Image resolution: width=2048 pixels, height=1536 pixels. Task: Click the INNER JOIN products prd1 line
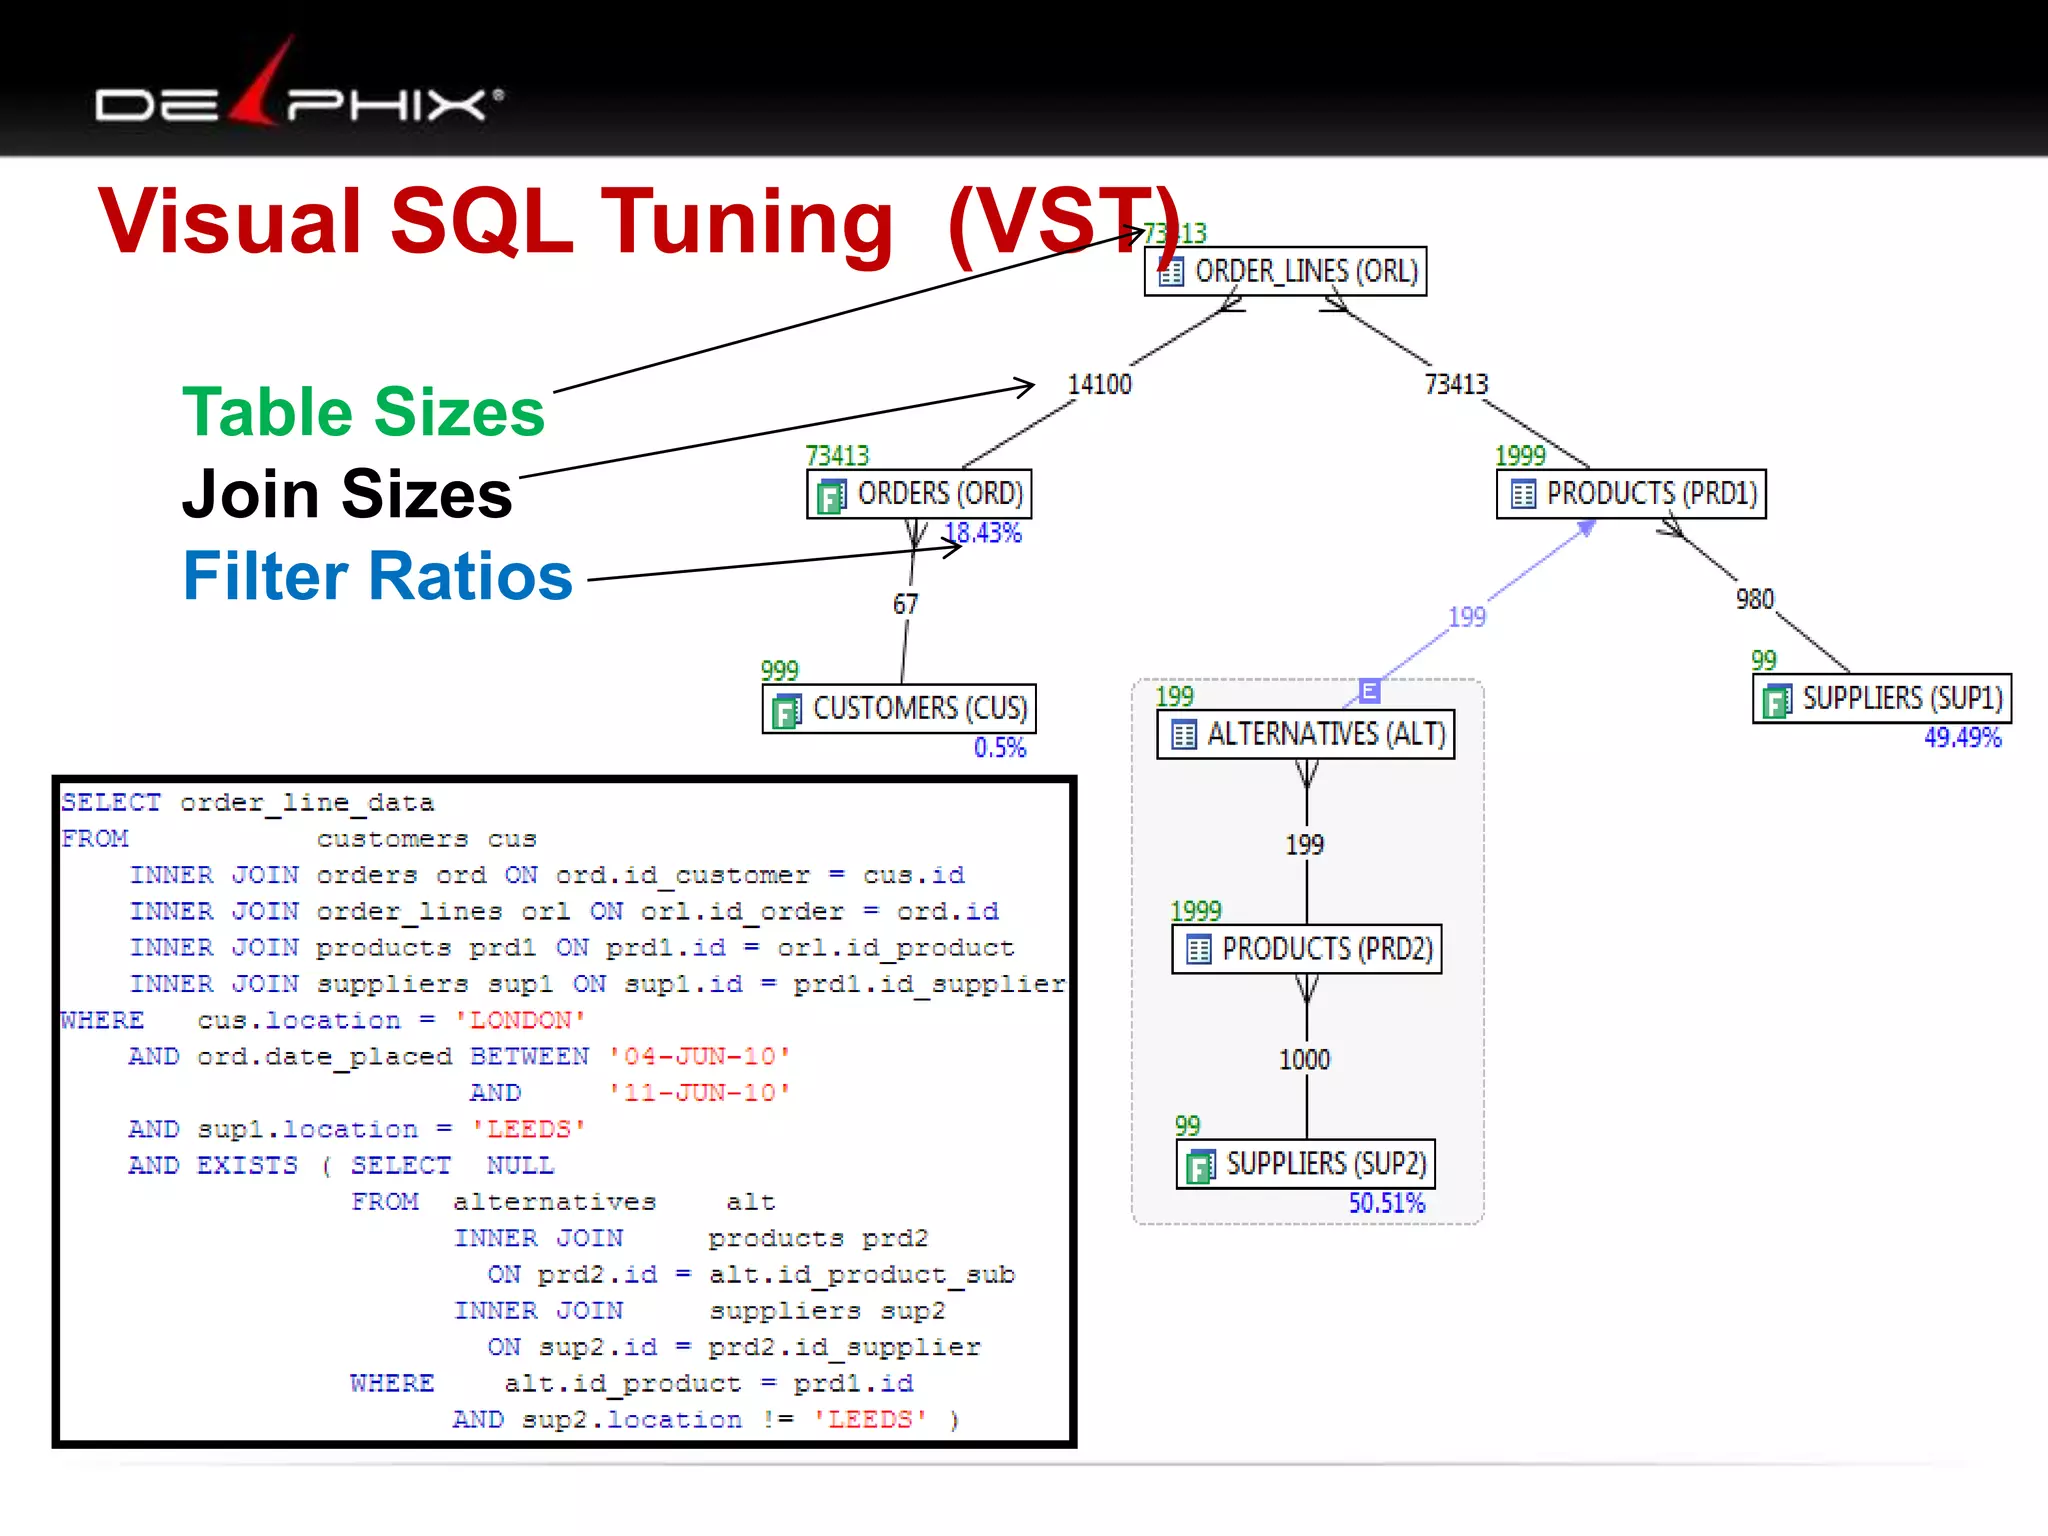click(x=572, y=948)
